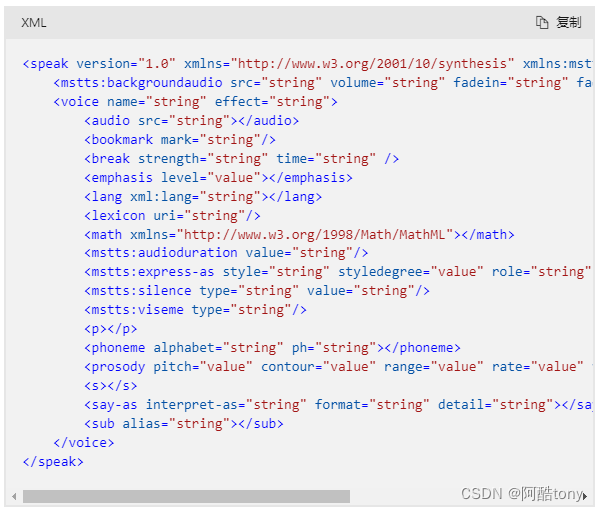Click the mstts:backgroundaudio line
Viewport: 598px width, 511px height.
tap(323, 83)
